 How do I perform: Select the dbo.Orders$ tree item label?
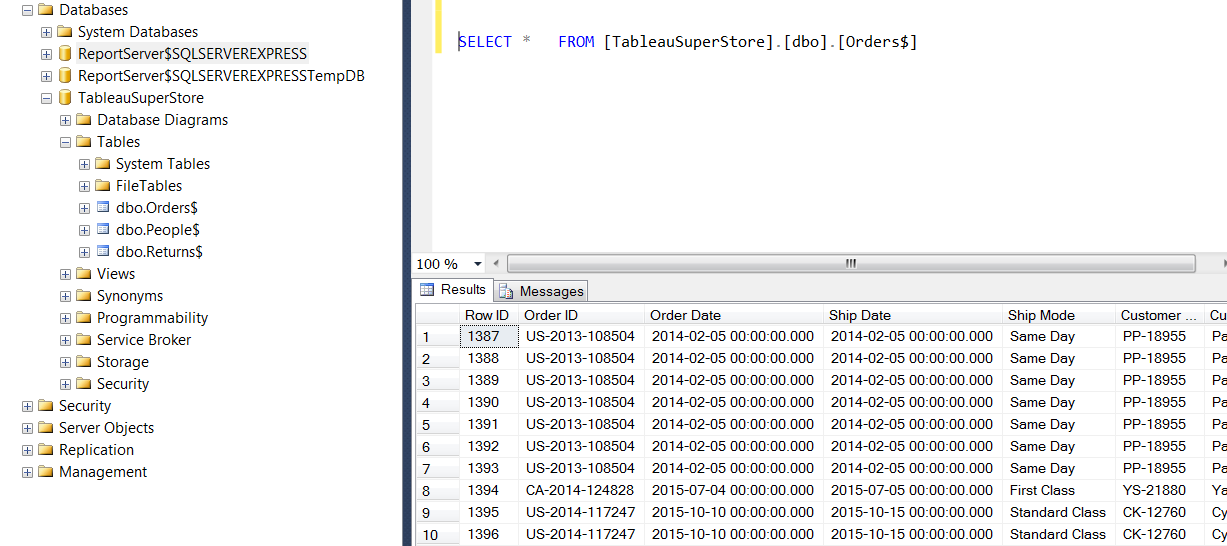click(157, 208)
